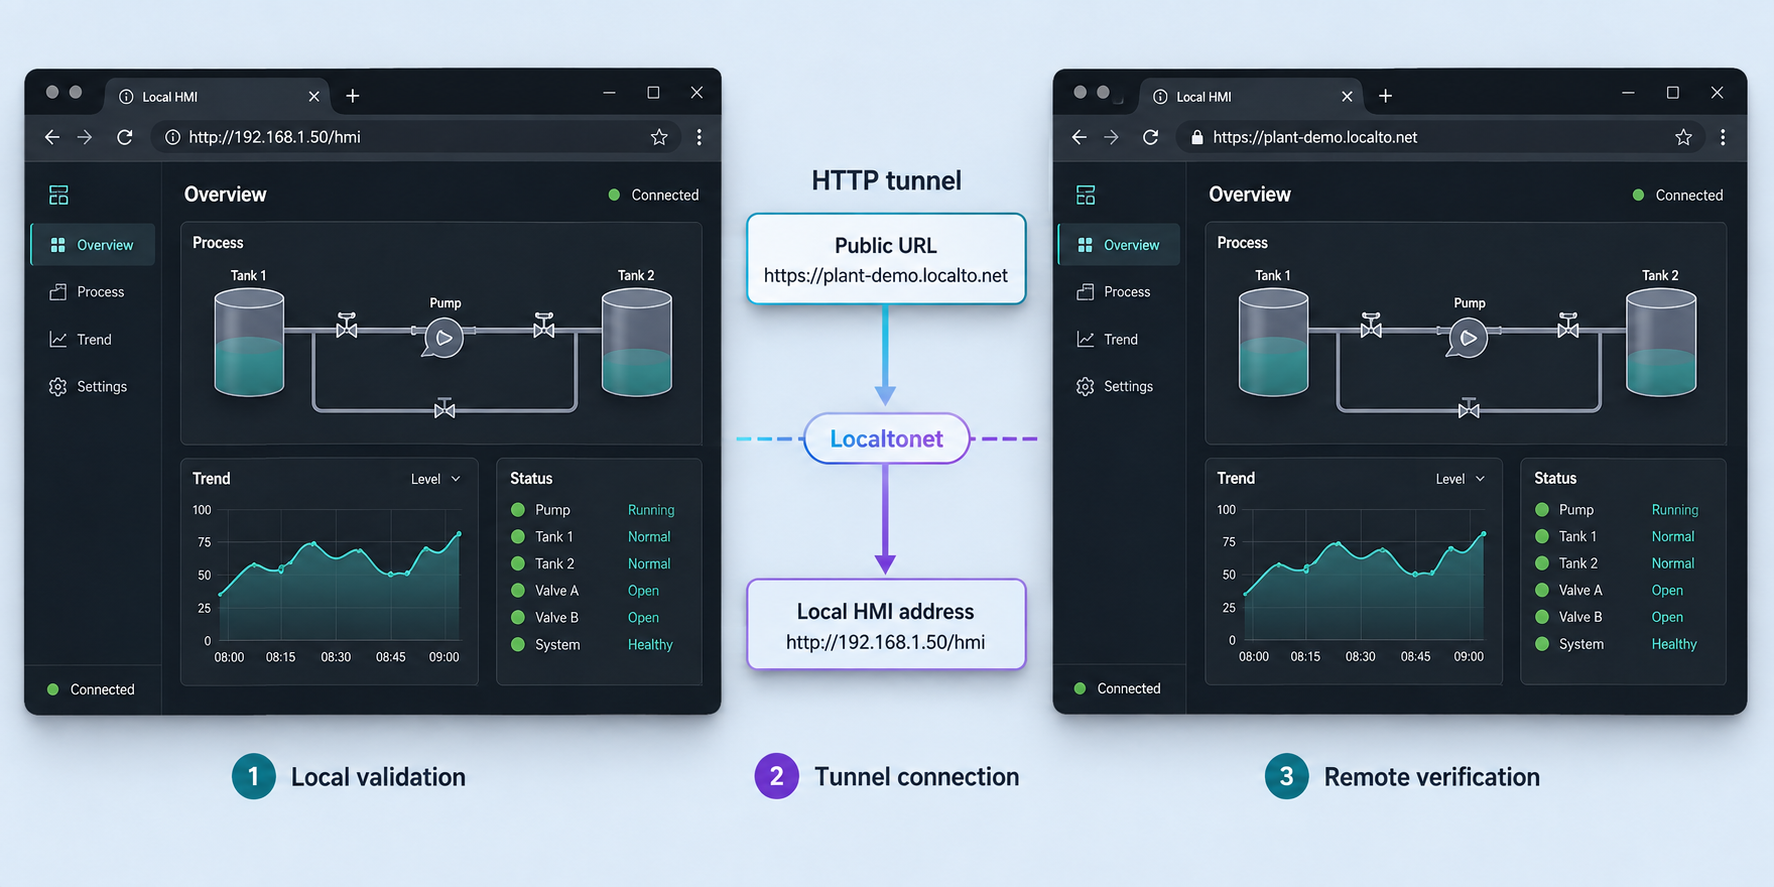The width and height of the screenshot is (1774, 887).
Task: Close the Local HMI tab in right window
Action: point(1347,96)
